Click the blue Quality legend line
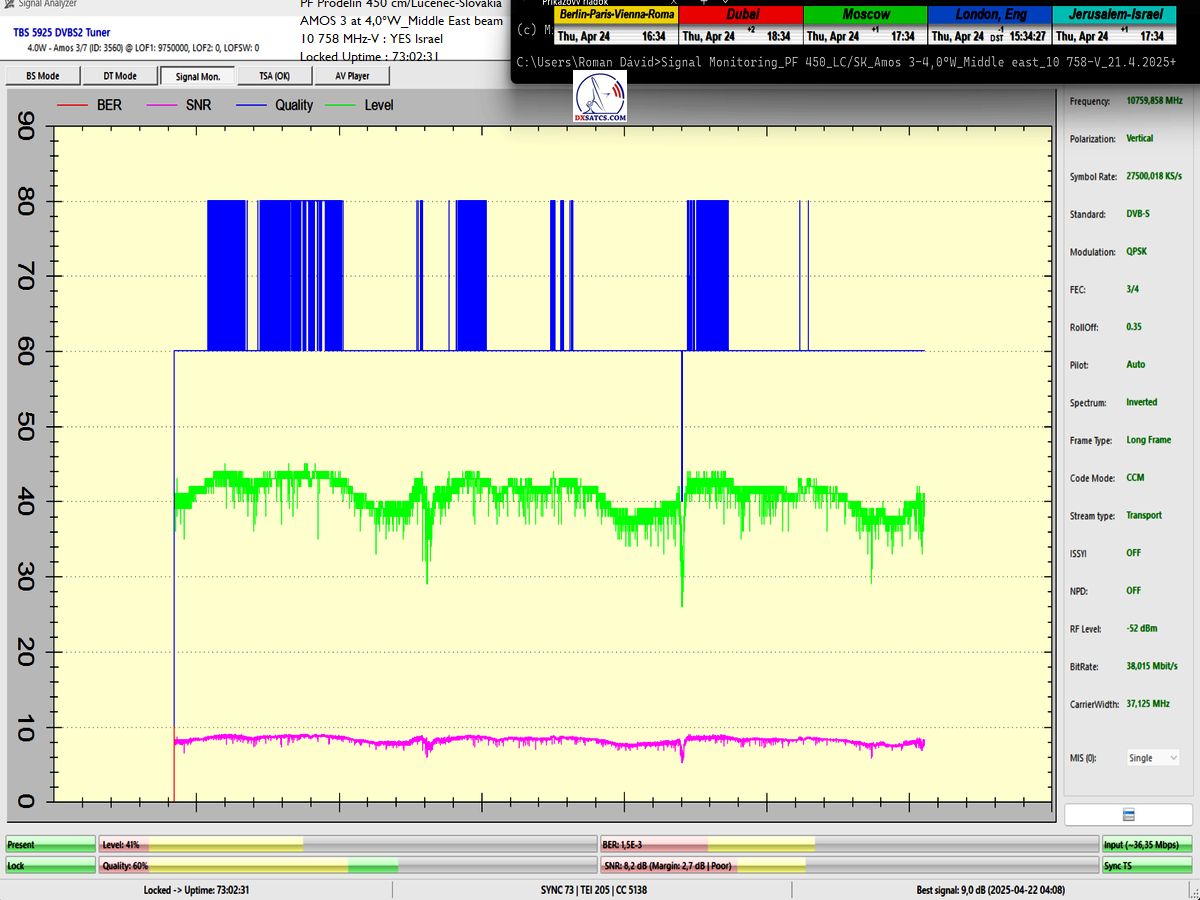Screen dimensions: 1200x900 coord(251,105)
